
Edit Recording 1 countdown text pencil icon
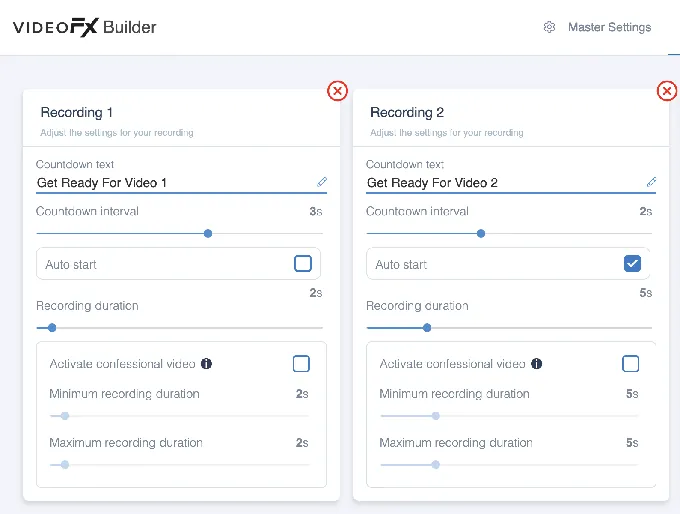(322, 182)
